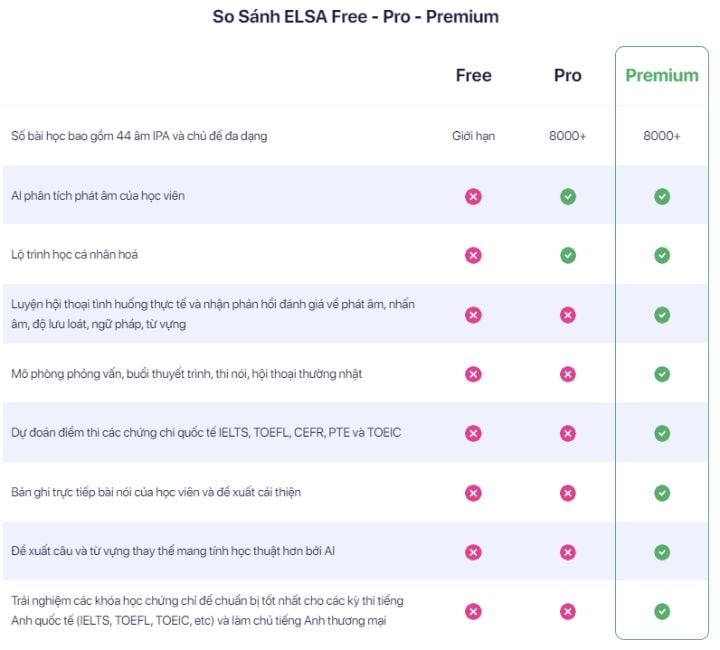This screenshot has height=650, width=720.
Task: Click the 8000+ value in Pro column
Action: point(568,136)
